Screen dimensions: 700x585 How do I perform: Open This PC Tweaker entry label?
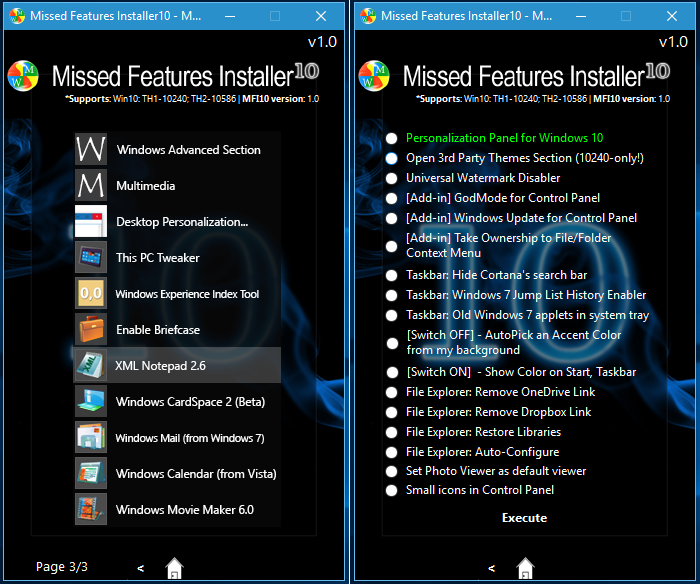point(158,258)
